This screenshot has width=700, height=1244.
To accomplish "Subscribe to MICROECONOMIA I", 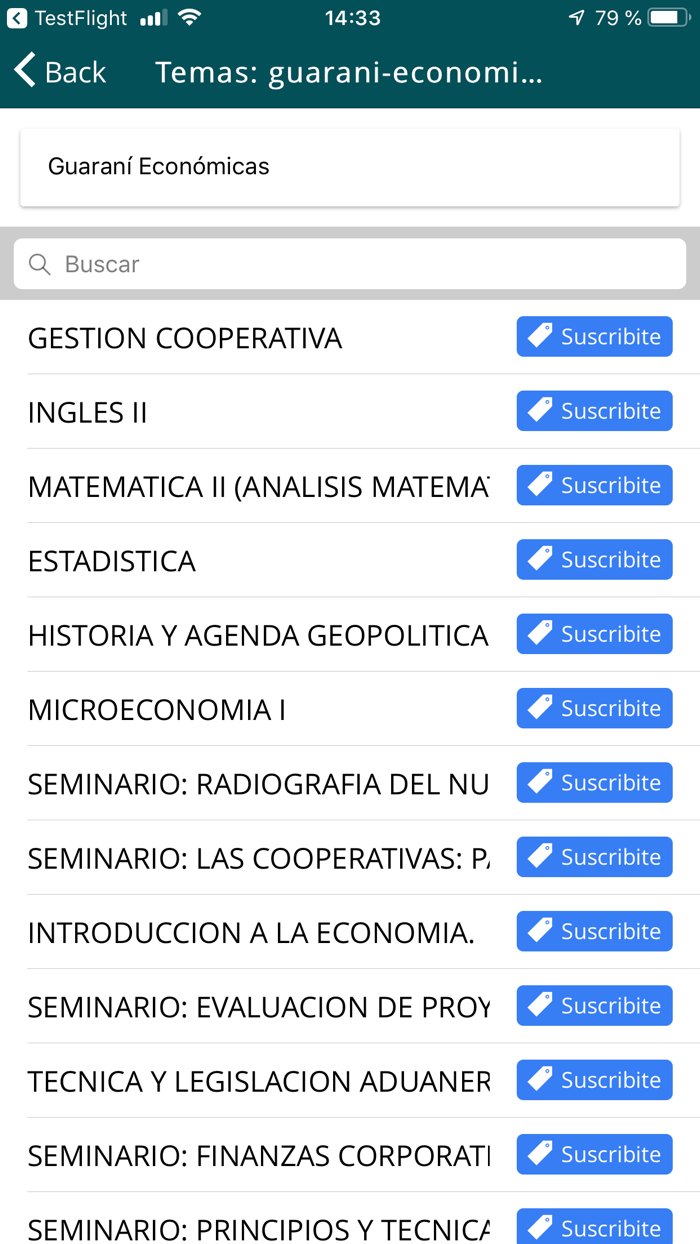I will pos(594,708).
